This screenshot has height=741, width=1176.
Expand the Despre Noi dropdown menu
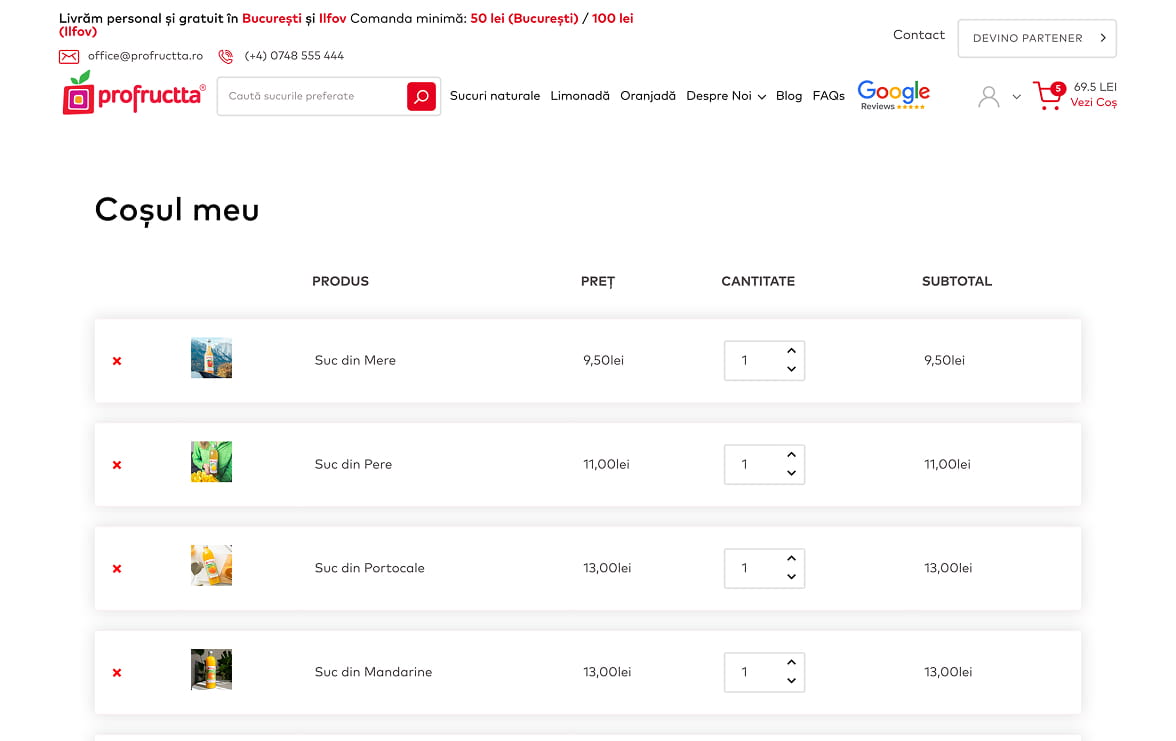coord(725,96)
